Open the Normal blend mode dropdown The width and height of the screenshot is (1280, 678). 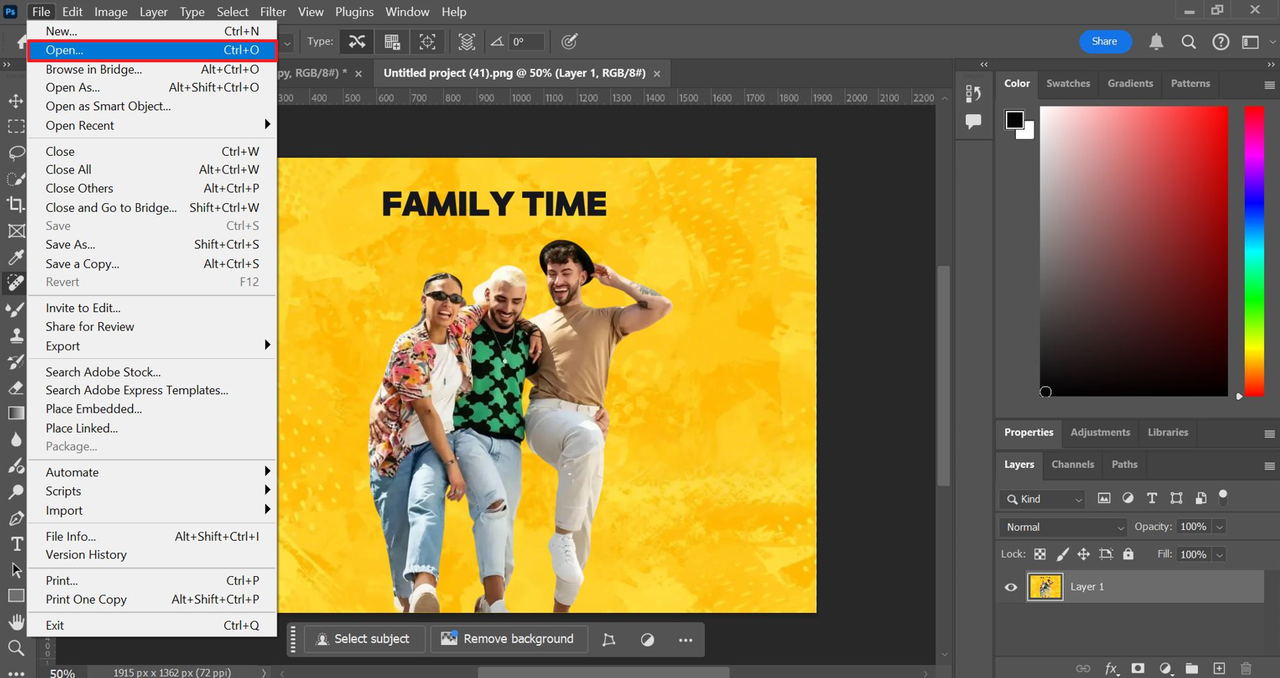pos(1063,527)
